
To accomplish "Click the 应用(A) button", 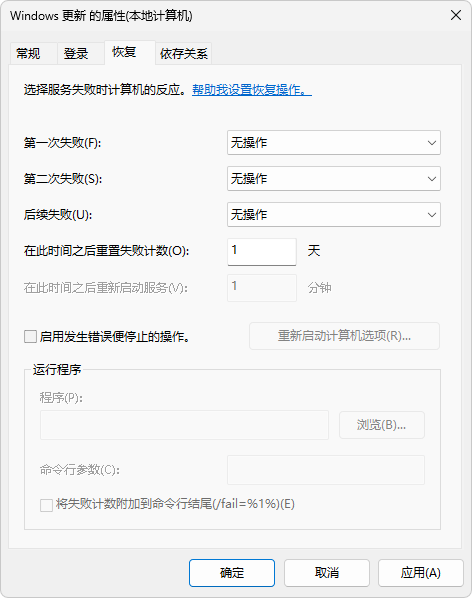I will (x=421, y=573).
